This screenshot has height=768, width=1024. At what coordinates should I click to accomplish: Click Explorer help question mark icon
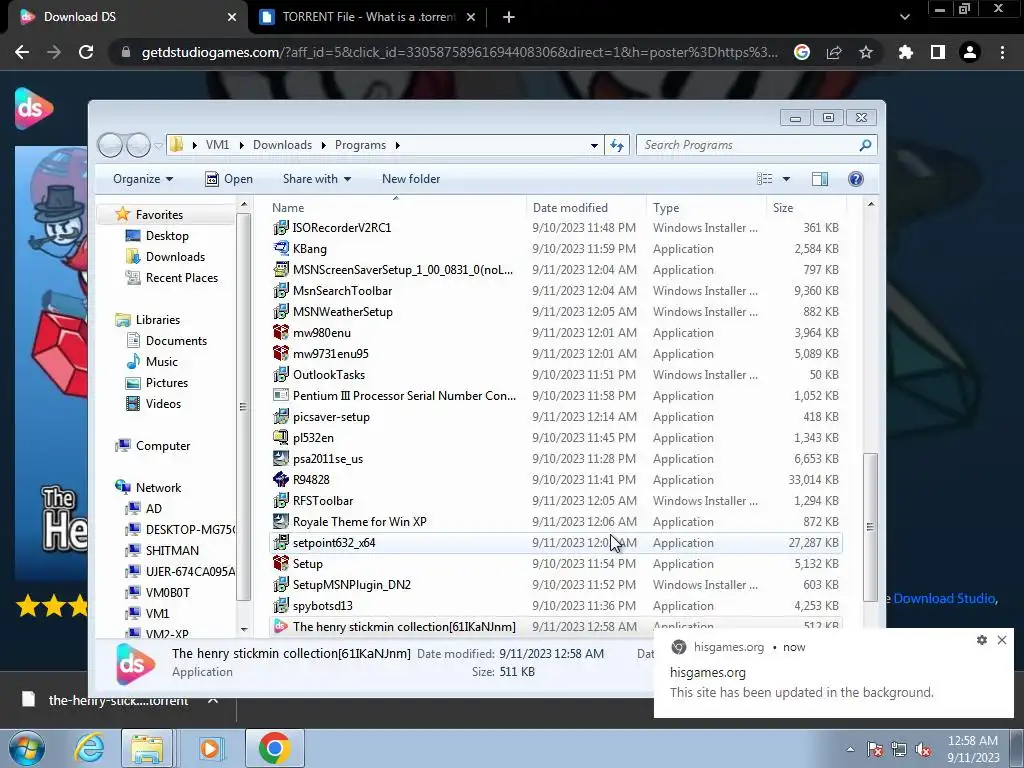856,179
